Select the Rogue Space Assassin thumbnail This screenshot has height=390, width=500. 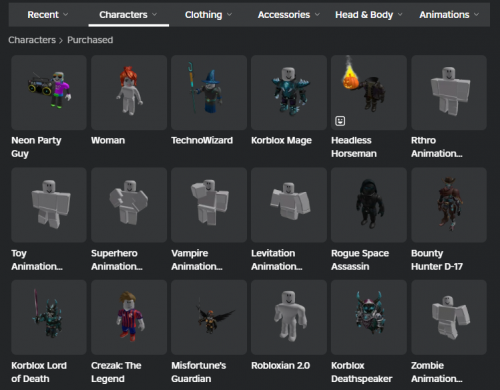click(369, 205)
